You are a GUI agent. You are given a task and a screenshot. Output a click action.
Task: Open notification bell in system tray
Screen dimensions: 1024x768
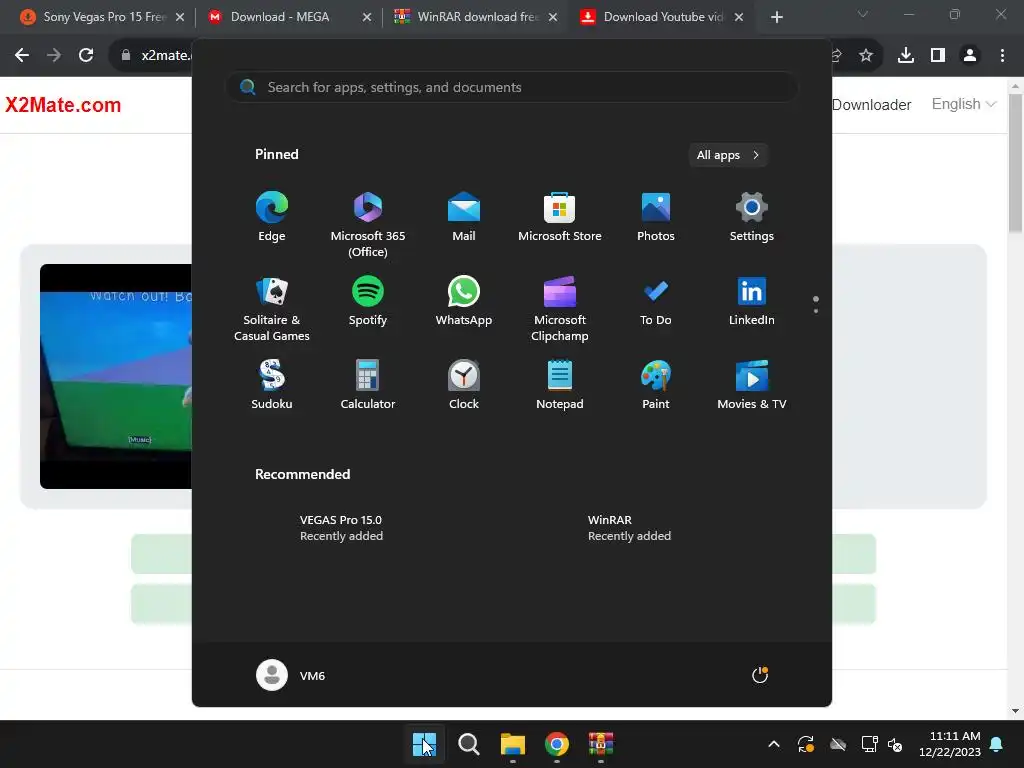pos(997,744)
